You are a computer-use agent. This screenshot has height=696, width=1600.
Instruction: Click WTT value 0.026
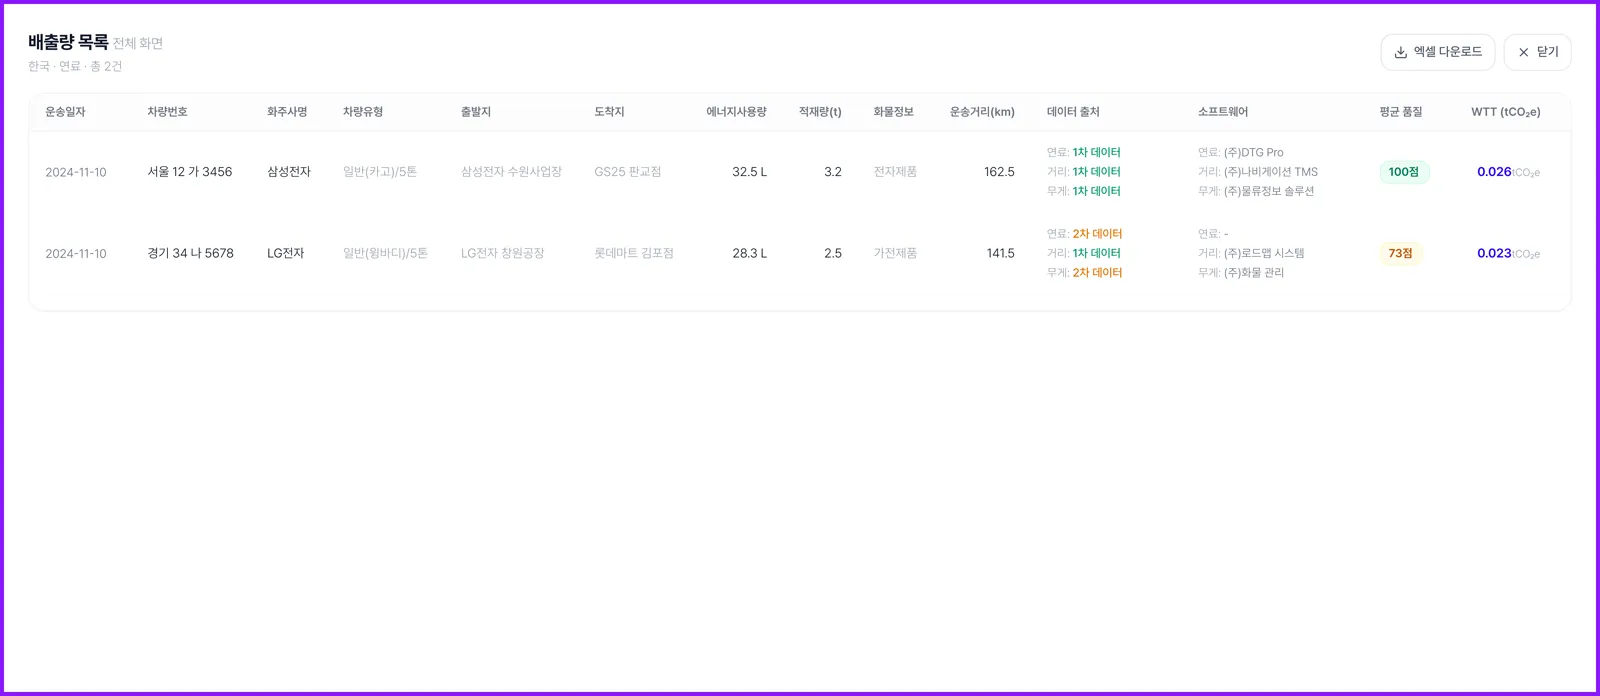click(1494, 172)
